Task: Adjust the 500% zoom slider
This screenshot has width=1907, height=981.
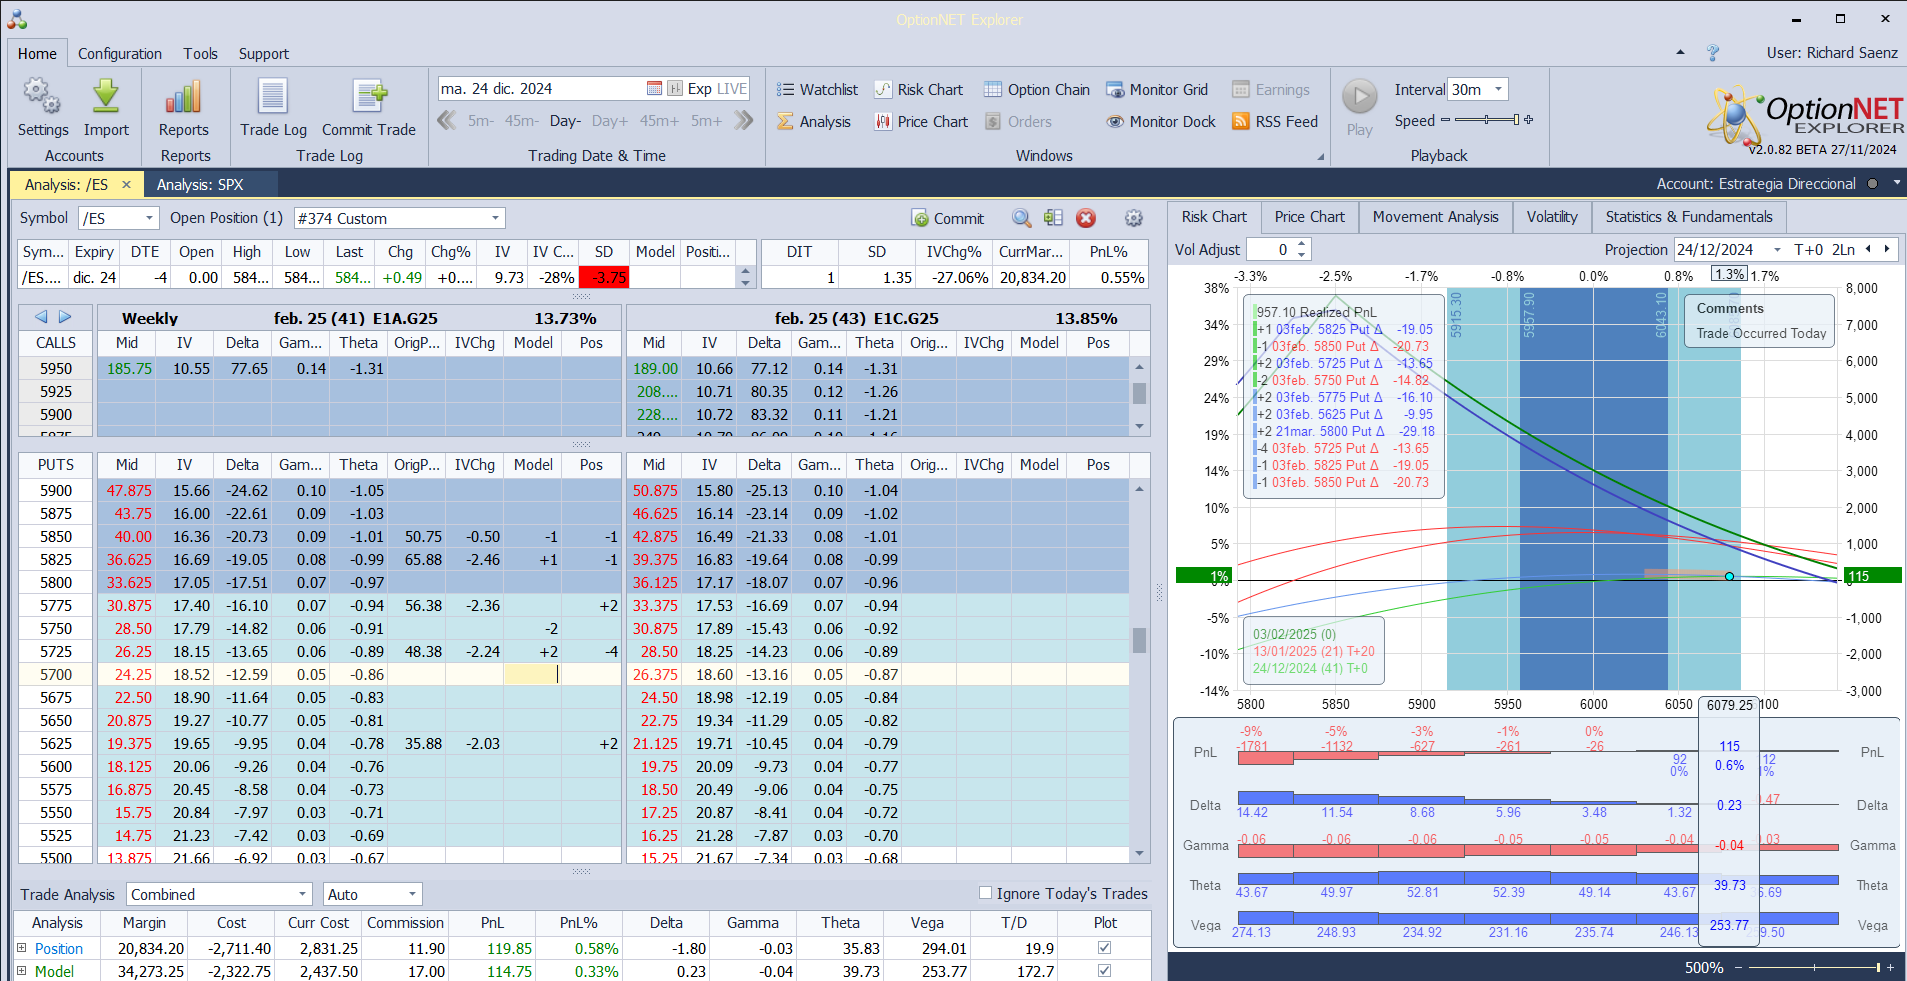Action: point(1813,967)
